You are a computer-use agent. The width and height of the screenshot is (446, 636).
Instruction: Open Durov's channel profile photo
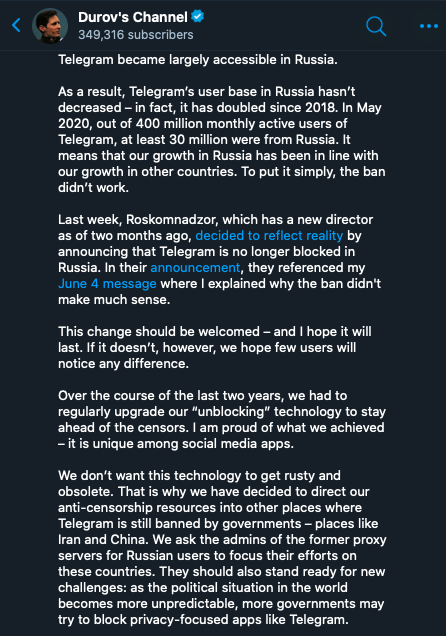click(50, 26)
